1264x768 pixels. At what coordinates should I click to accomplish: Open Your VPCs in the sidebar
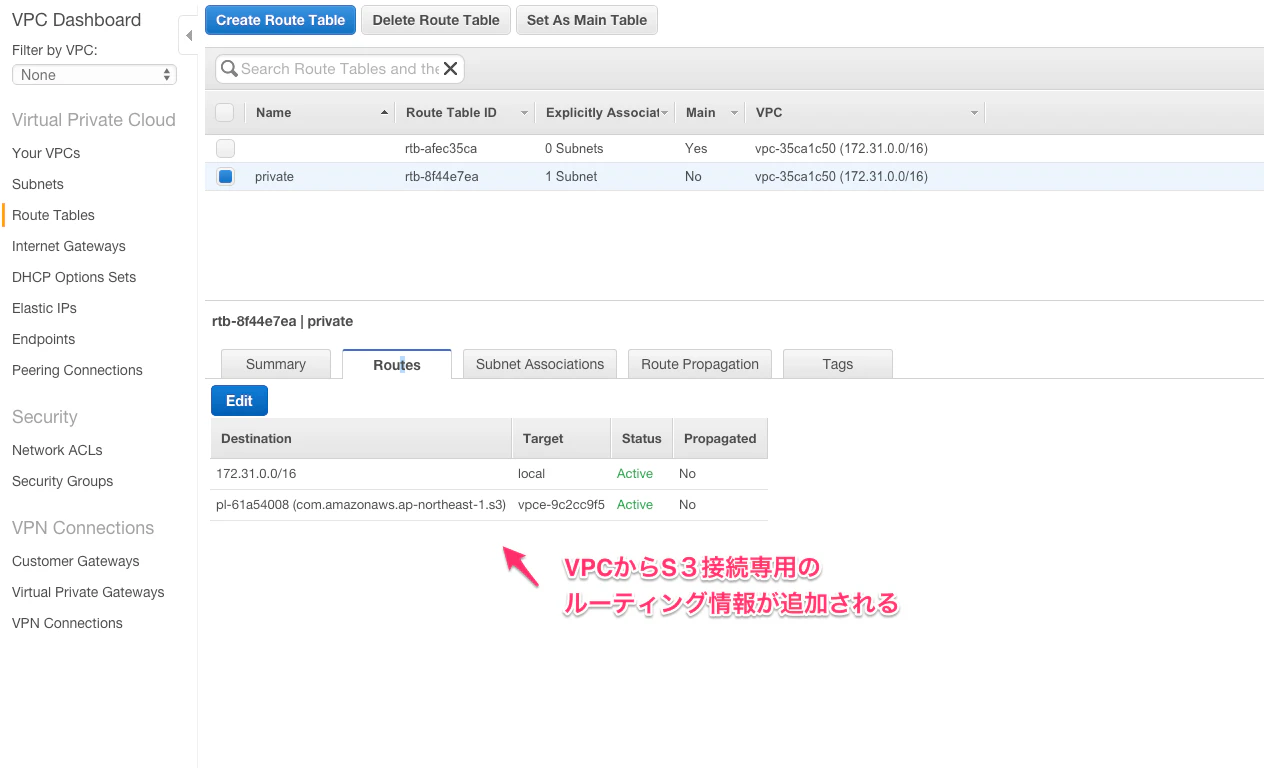tap(46, 153)
